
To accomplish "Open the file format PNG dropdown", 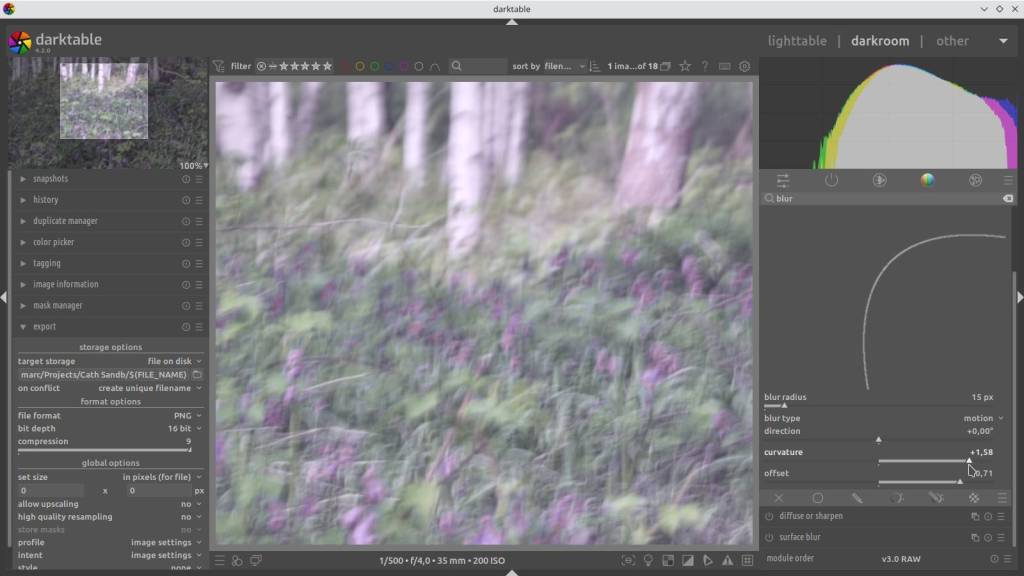I will (x=110, y=416).
